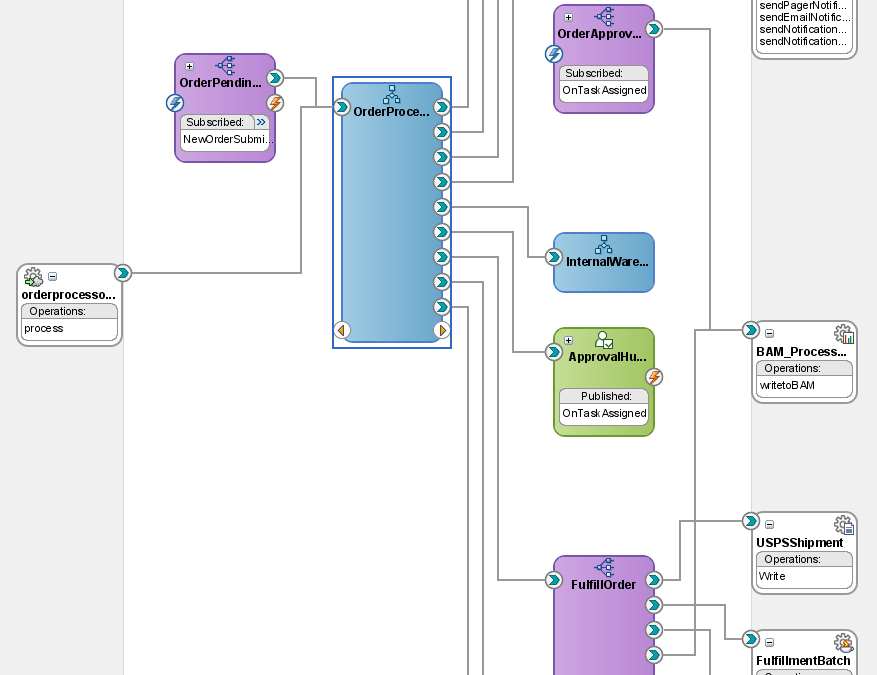Click OrderProcessor inbound service arrow port

coord(342,107)
